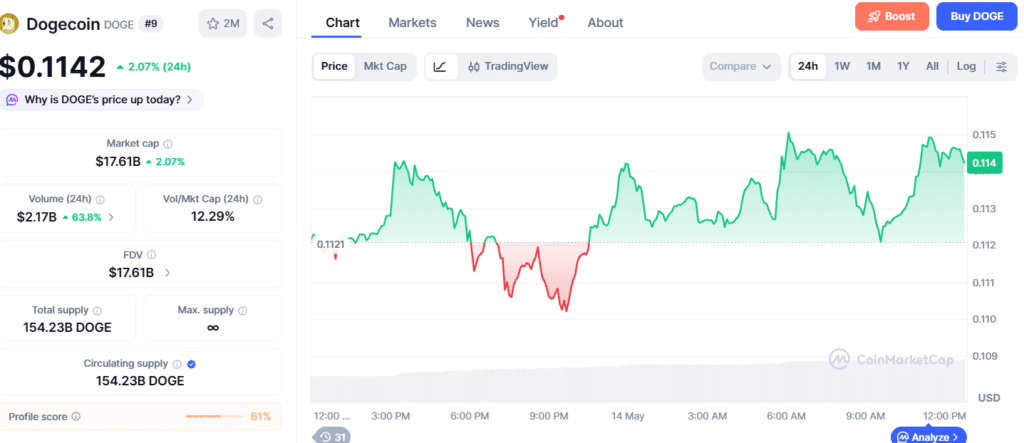Click verified badge beside Circulating supply
Viewport: 1024px width, 443px height.
click(191, 364)
